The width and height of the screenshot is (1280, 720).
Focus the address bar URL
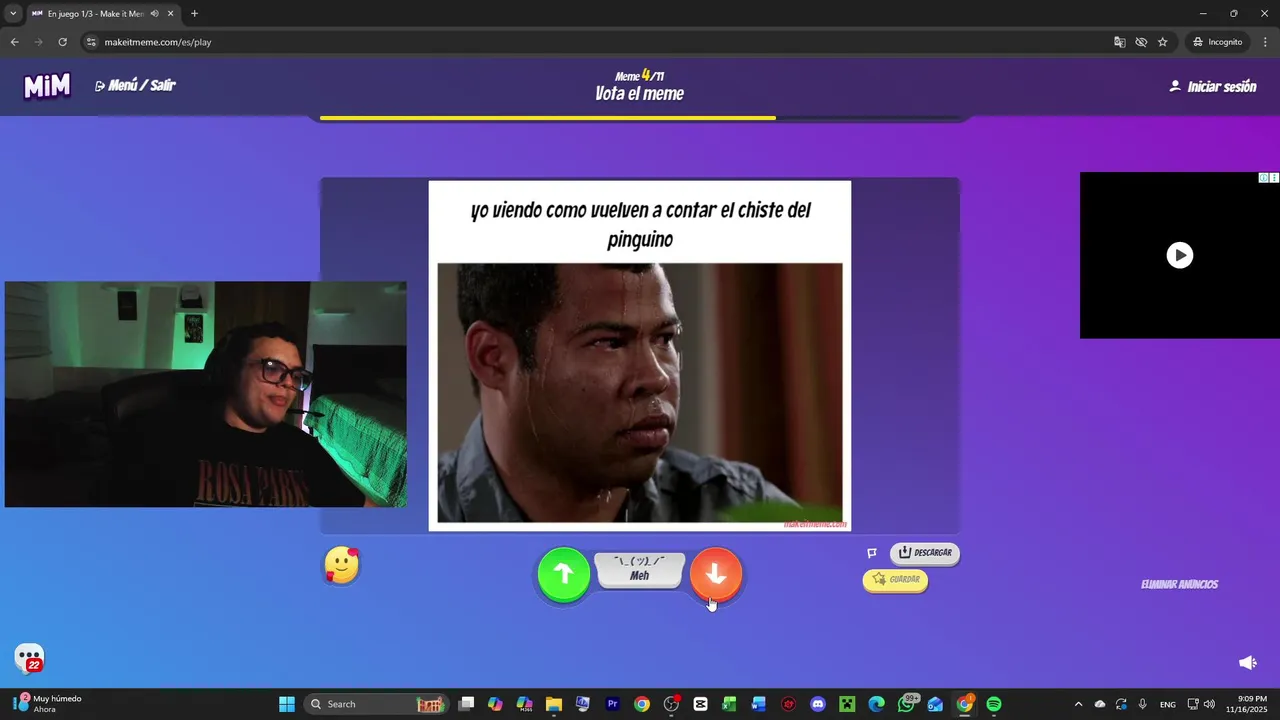pos(158,42)
